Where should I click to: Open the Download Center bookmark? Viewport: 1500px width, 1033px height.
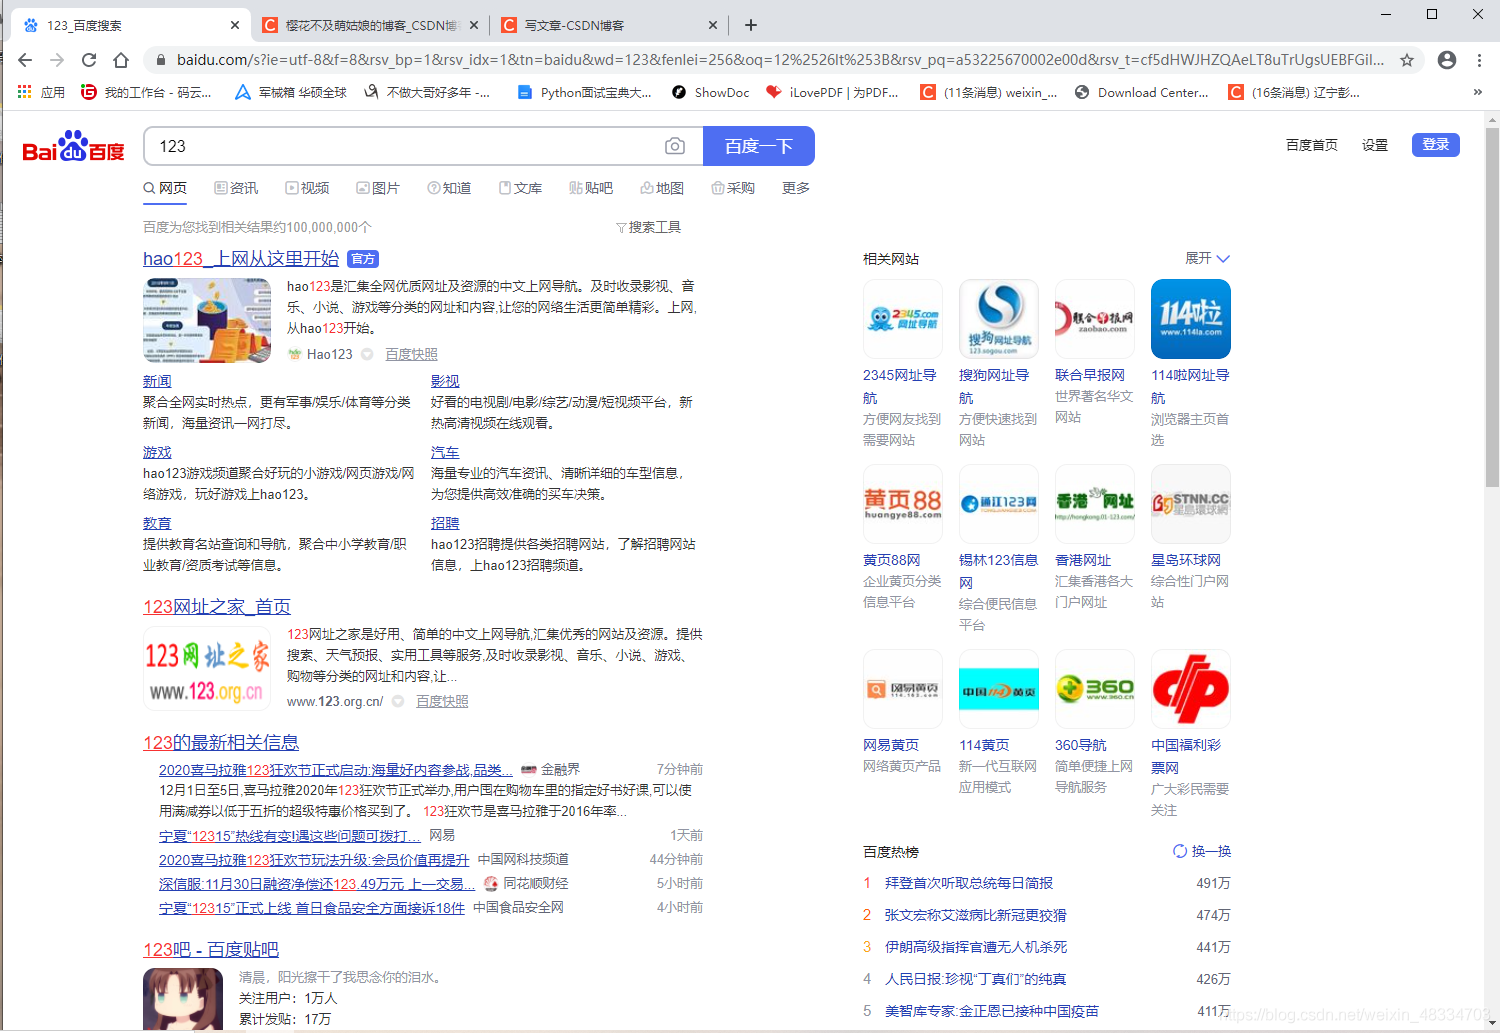tap(1141, 92)
